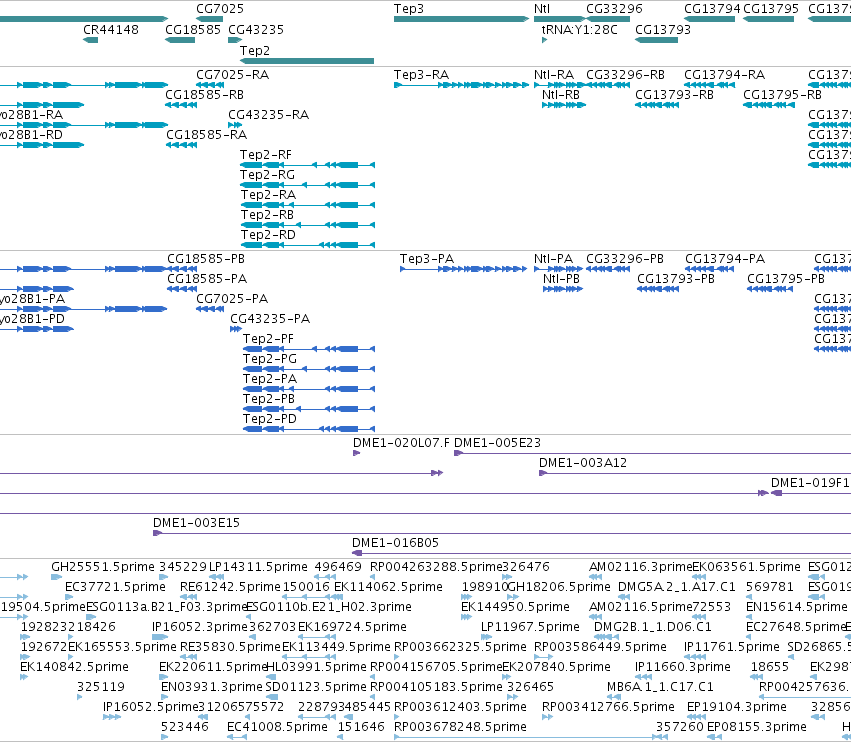The width and height of the screenshot is (851, 742).
Task: Click the Tep2-RG transcript label
Action: tap(267, 175)
